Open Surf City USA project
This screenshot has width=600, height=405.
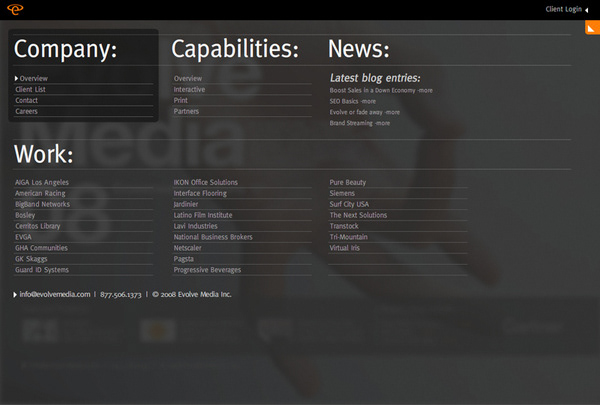pyautogui.click(x=349, y=204)
